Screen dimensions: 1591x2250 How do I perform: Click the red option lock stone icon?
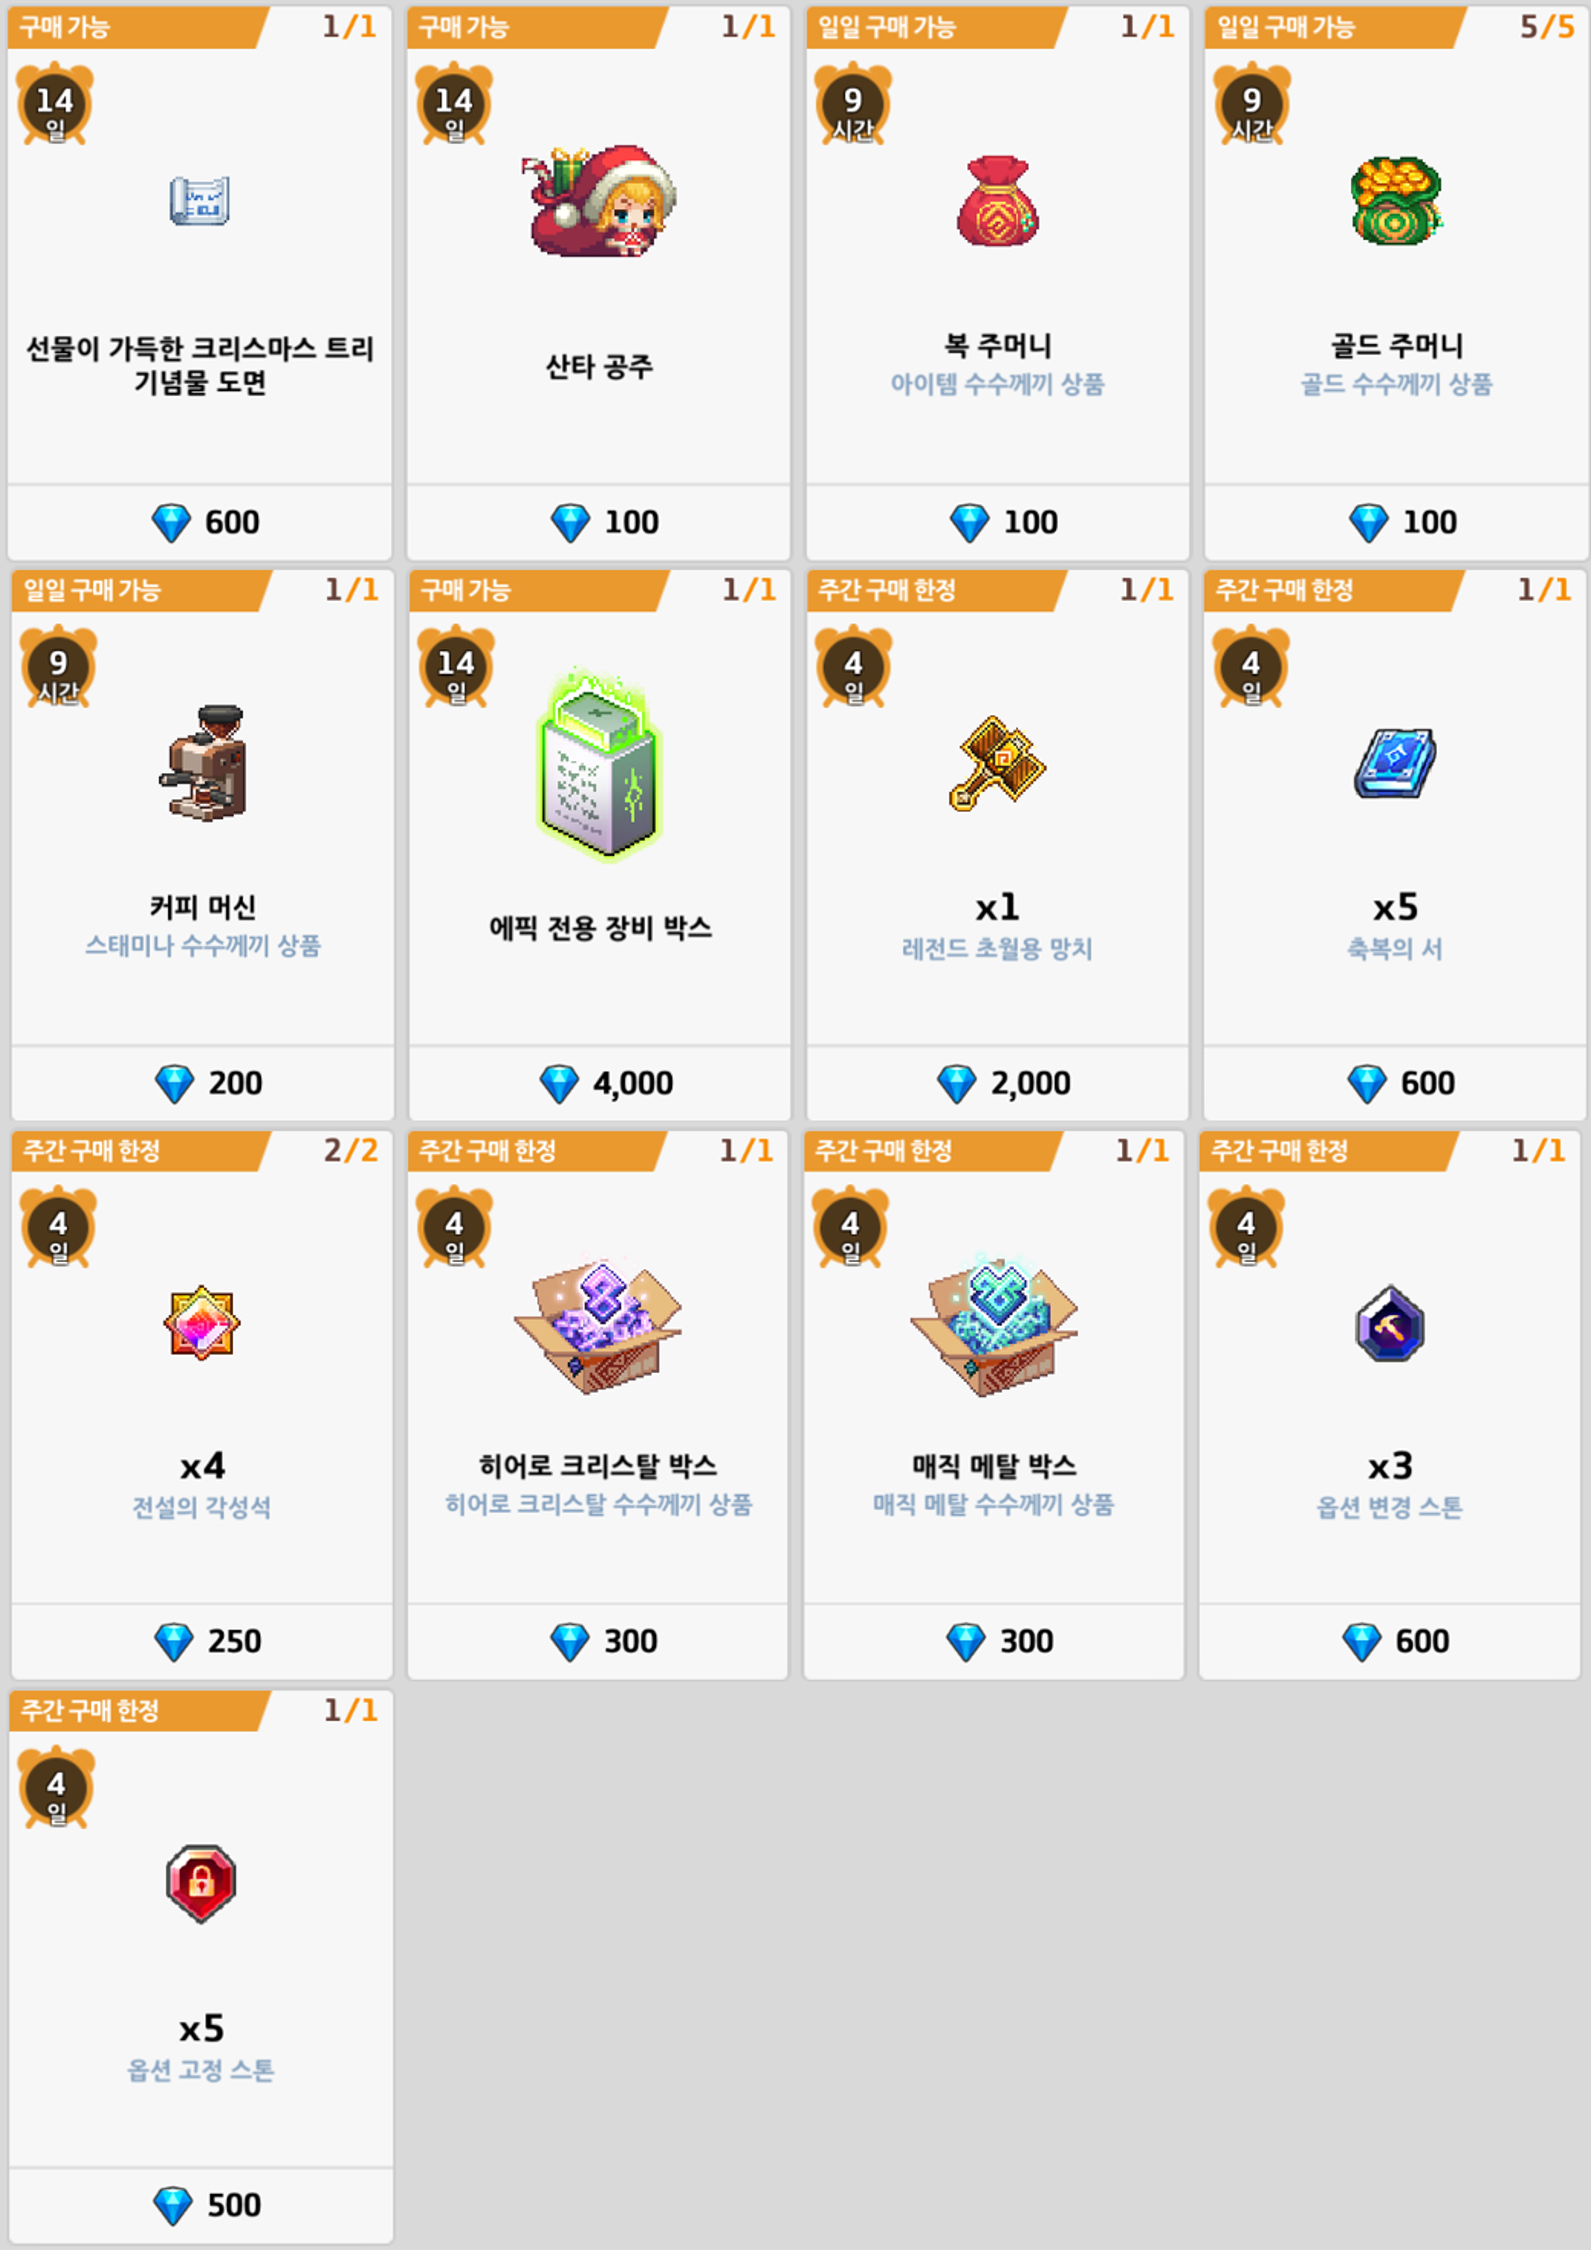[201, 1884]
